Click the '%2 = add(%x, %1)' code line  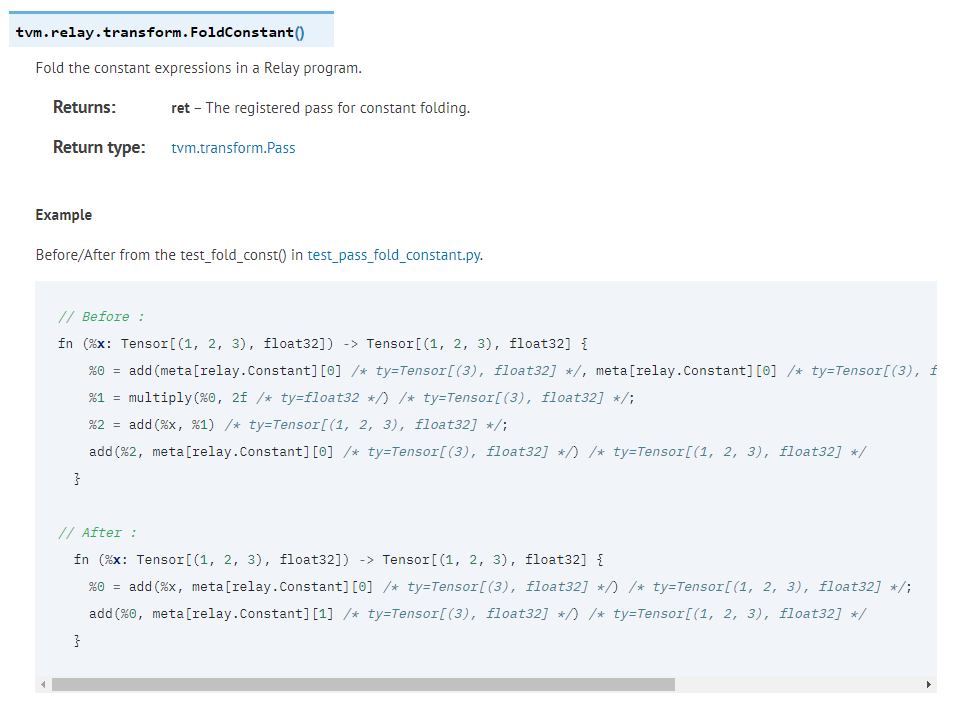coord(298,425)
